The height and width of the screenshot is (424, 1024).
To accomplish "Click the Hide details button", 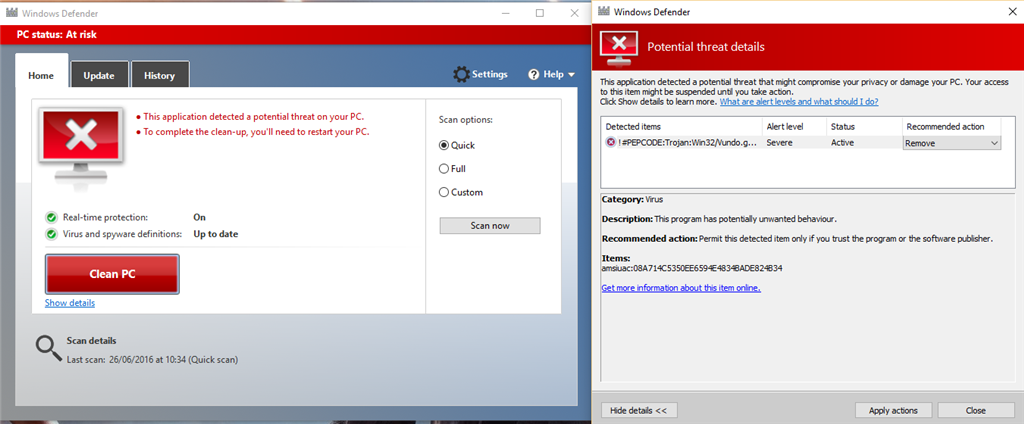I will [x=639, y=410].
